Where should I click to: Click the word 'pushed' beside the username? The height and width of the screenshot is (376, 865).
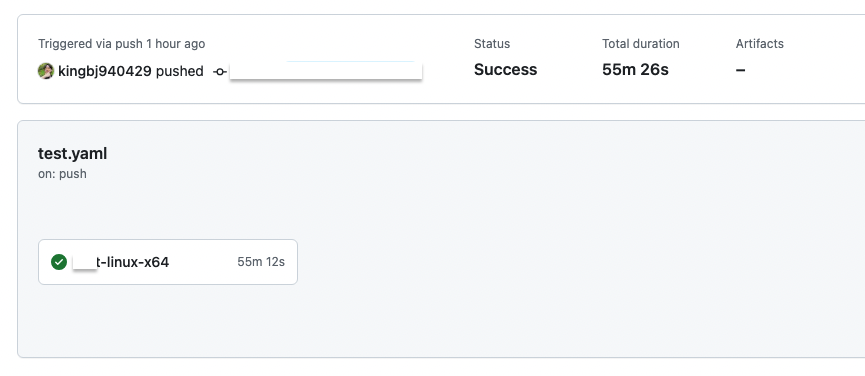(180, 72)
